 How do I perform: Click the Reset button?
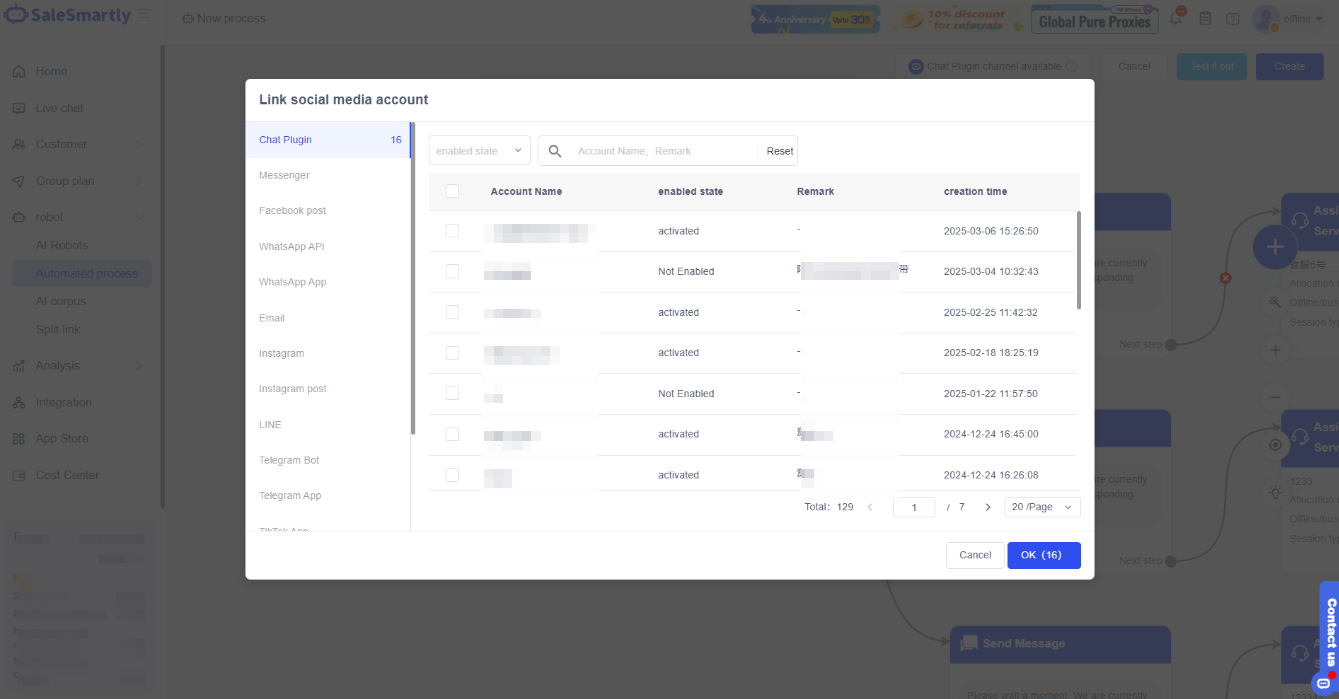(779, 151)
